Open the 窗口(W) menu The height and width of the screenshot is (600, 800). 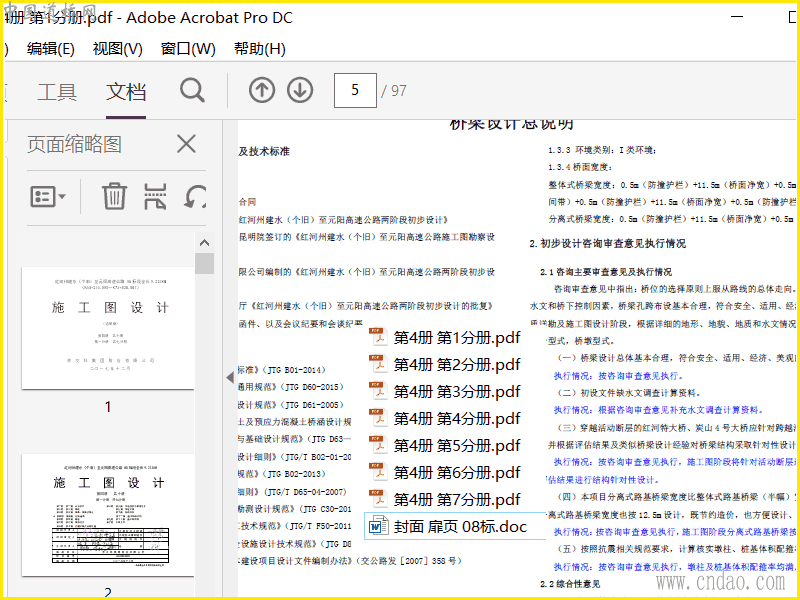[x=188, y=48]
